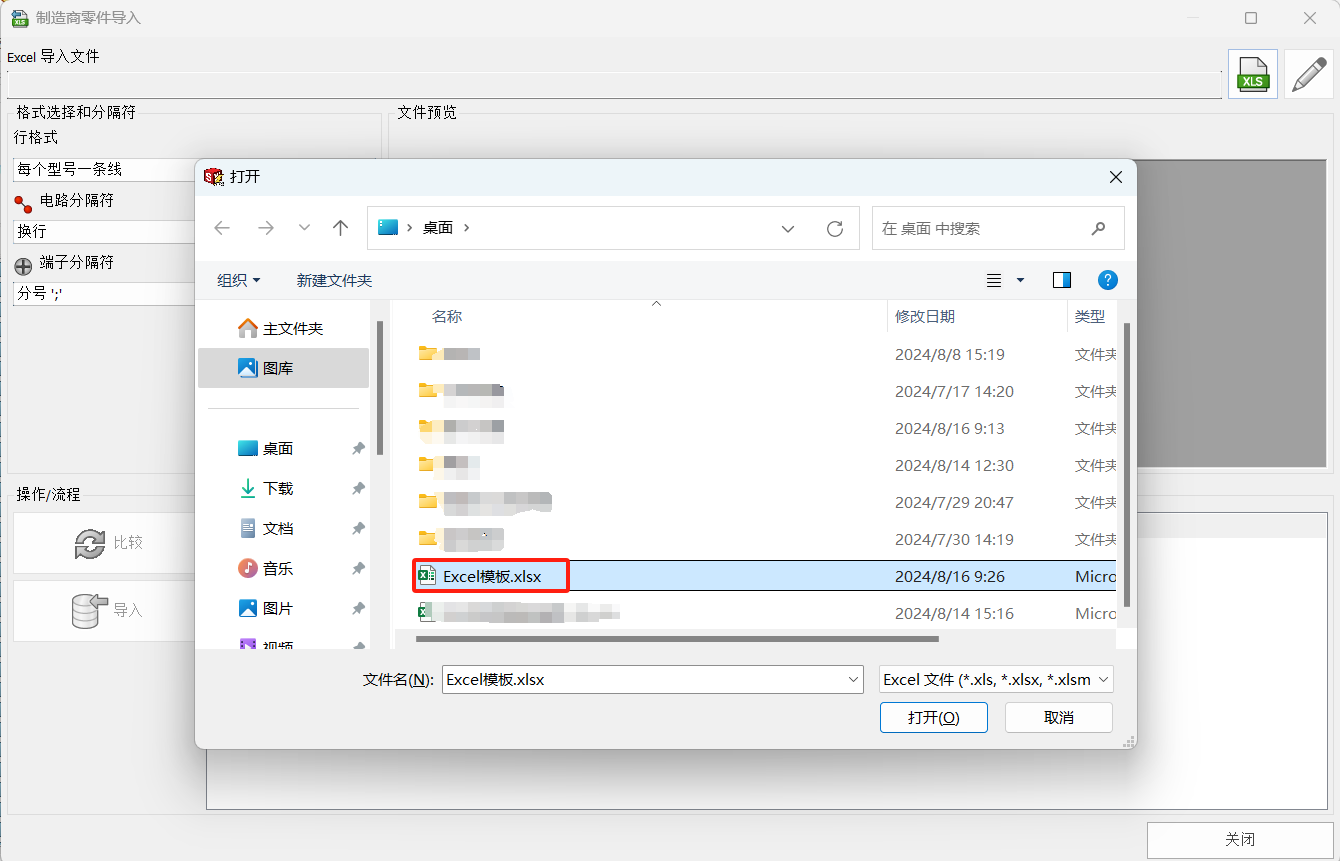Click the search magnifier icon
The width and height of the screenshot is (1340, 861).
(1098, 228)
